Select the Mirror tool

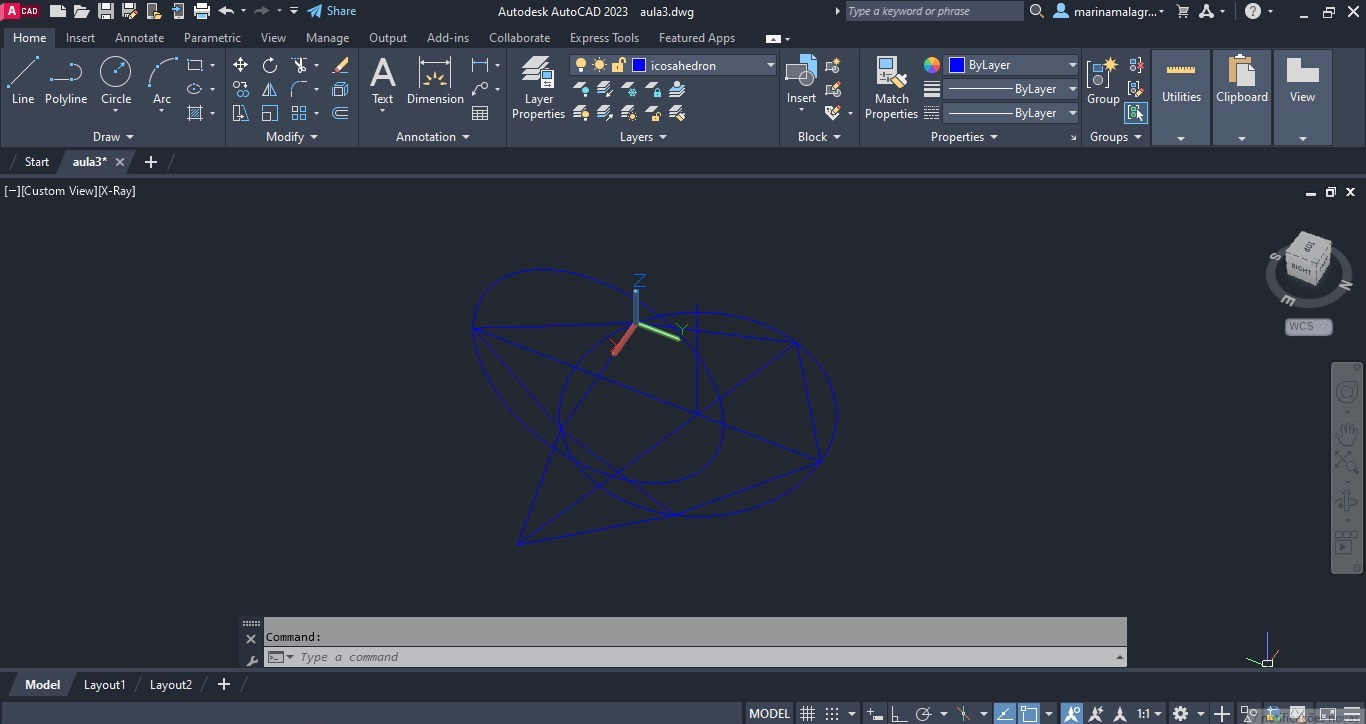(x=270, y=89)
